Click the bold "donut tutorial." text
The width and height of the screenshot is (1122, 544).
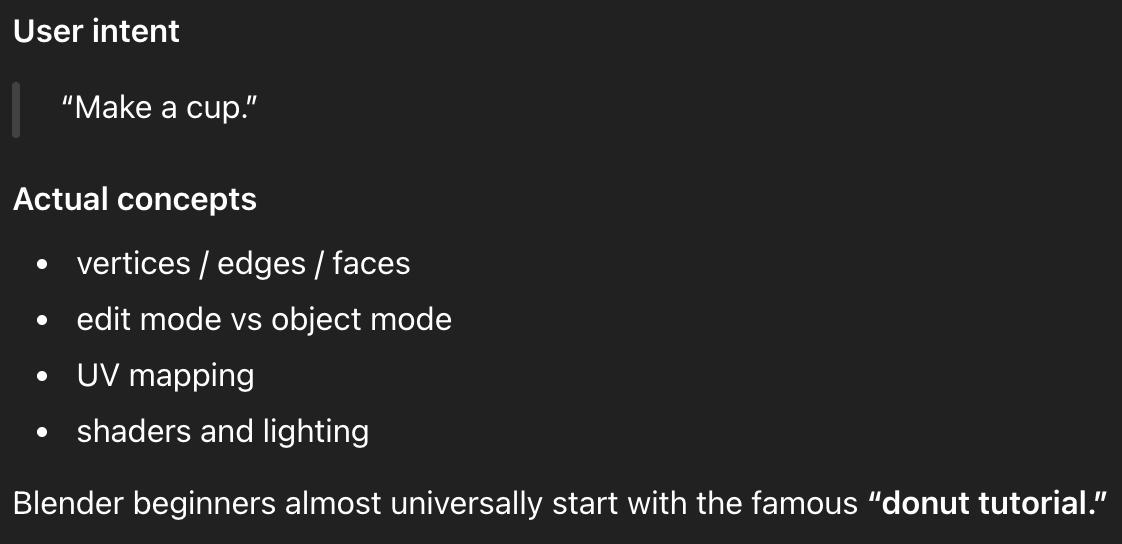pyautogui.click(x=989, y=503)
